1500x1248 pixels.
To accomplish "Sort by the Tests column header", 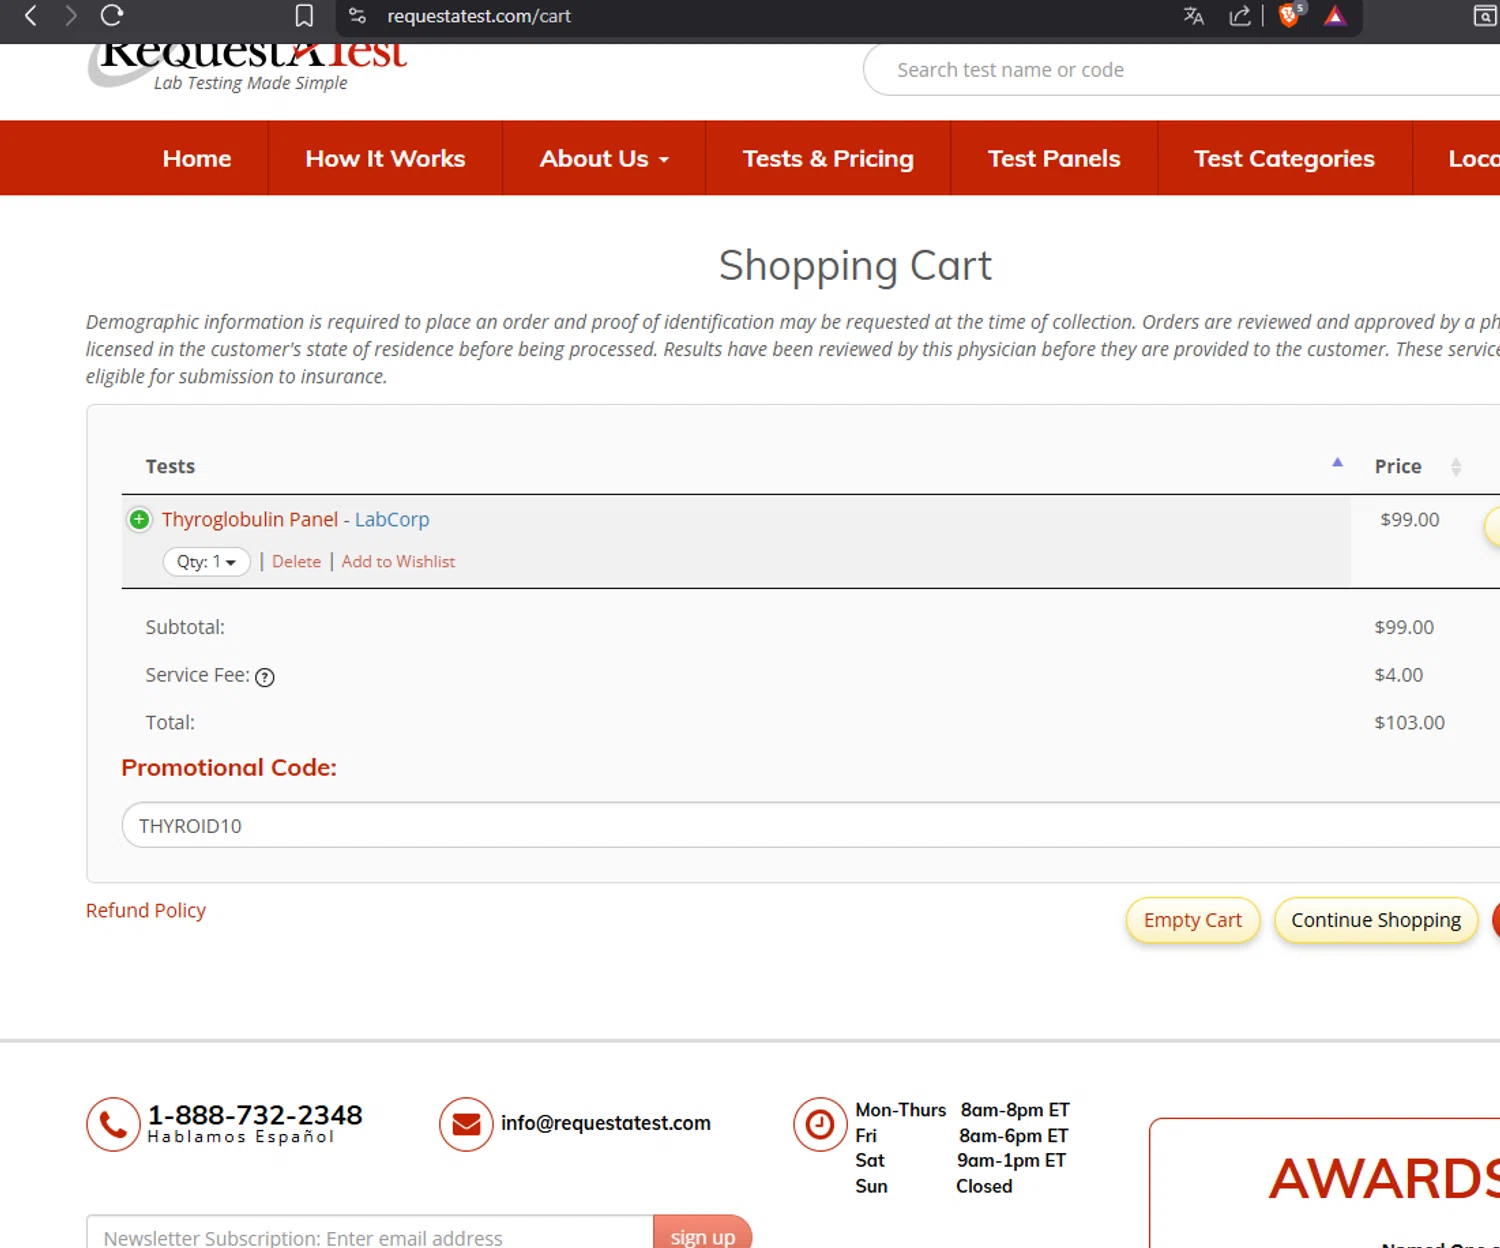I will tap(170, 466).
